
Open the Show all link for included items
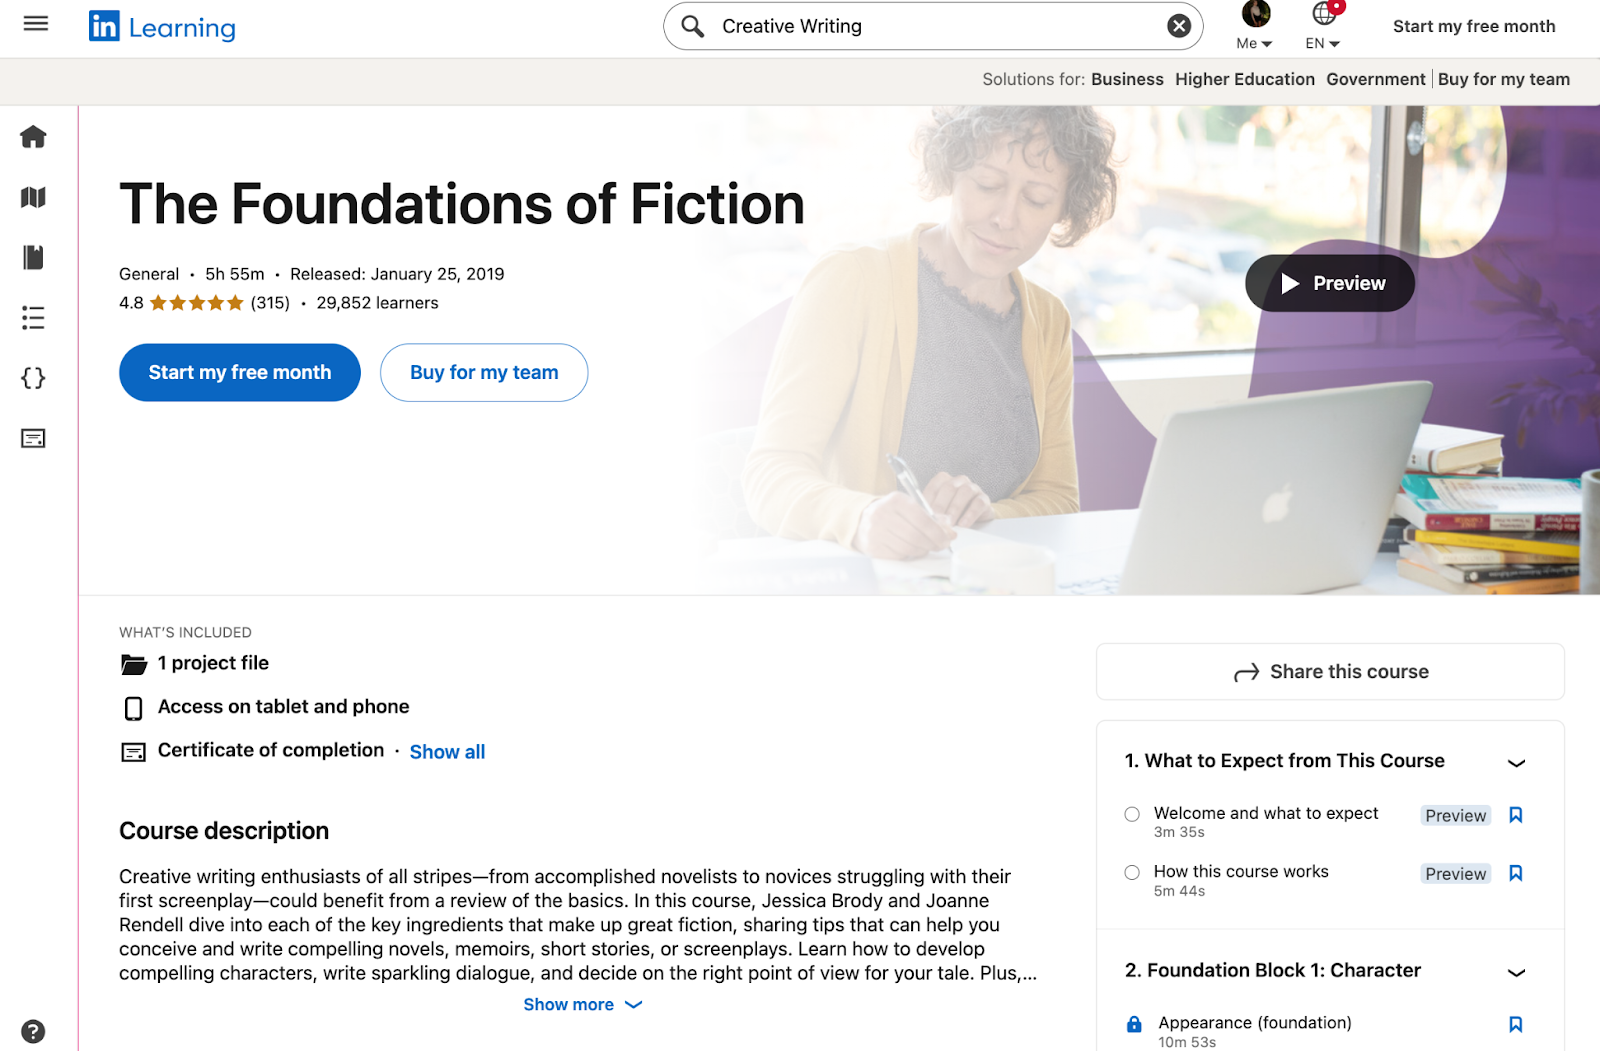[447, 751]
